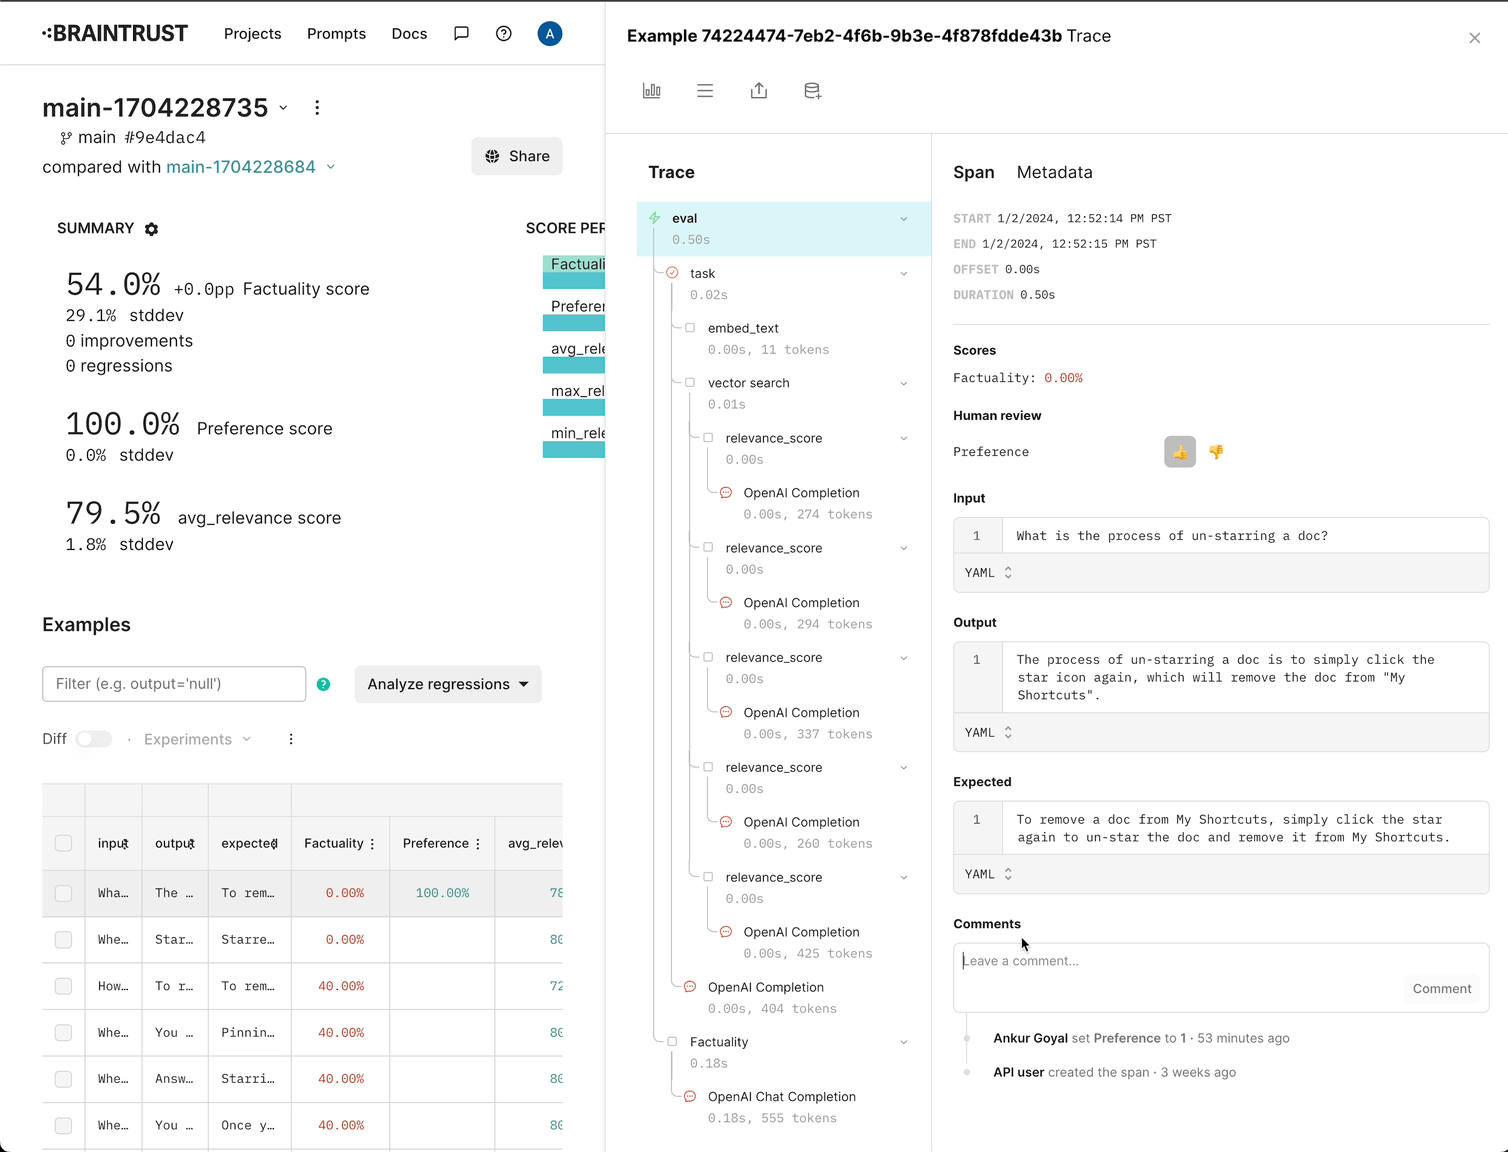Click the bar chart icon in trace toolbar
Viewport: 1508px width, 1152px height.
click(x=652, y=91)
